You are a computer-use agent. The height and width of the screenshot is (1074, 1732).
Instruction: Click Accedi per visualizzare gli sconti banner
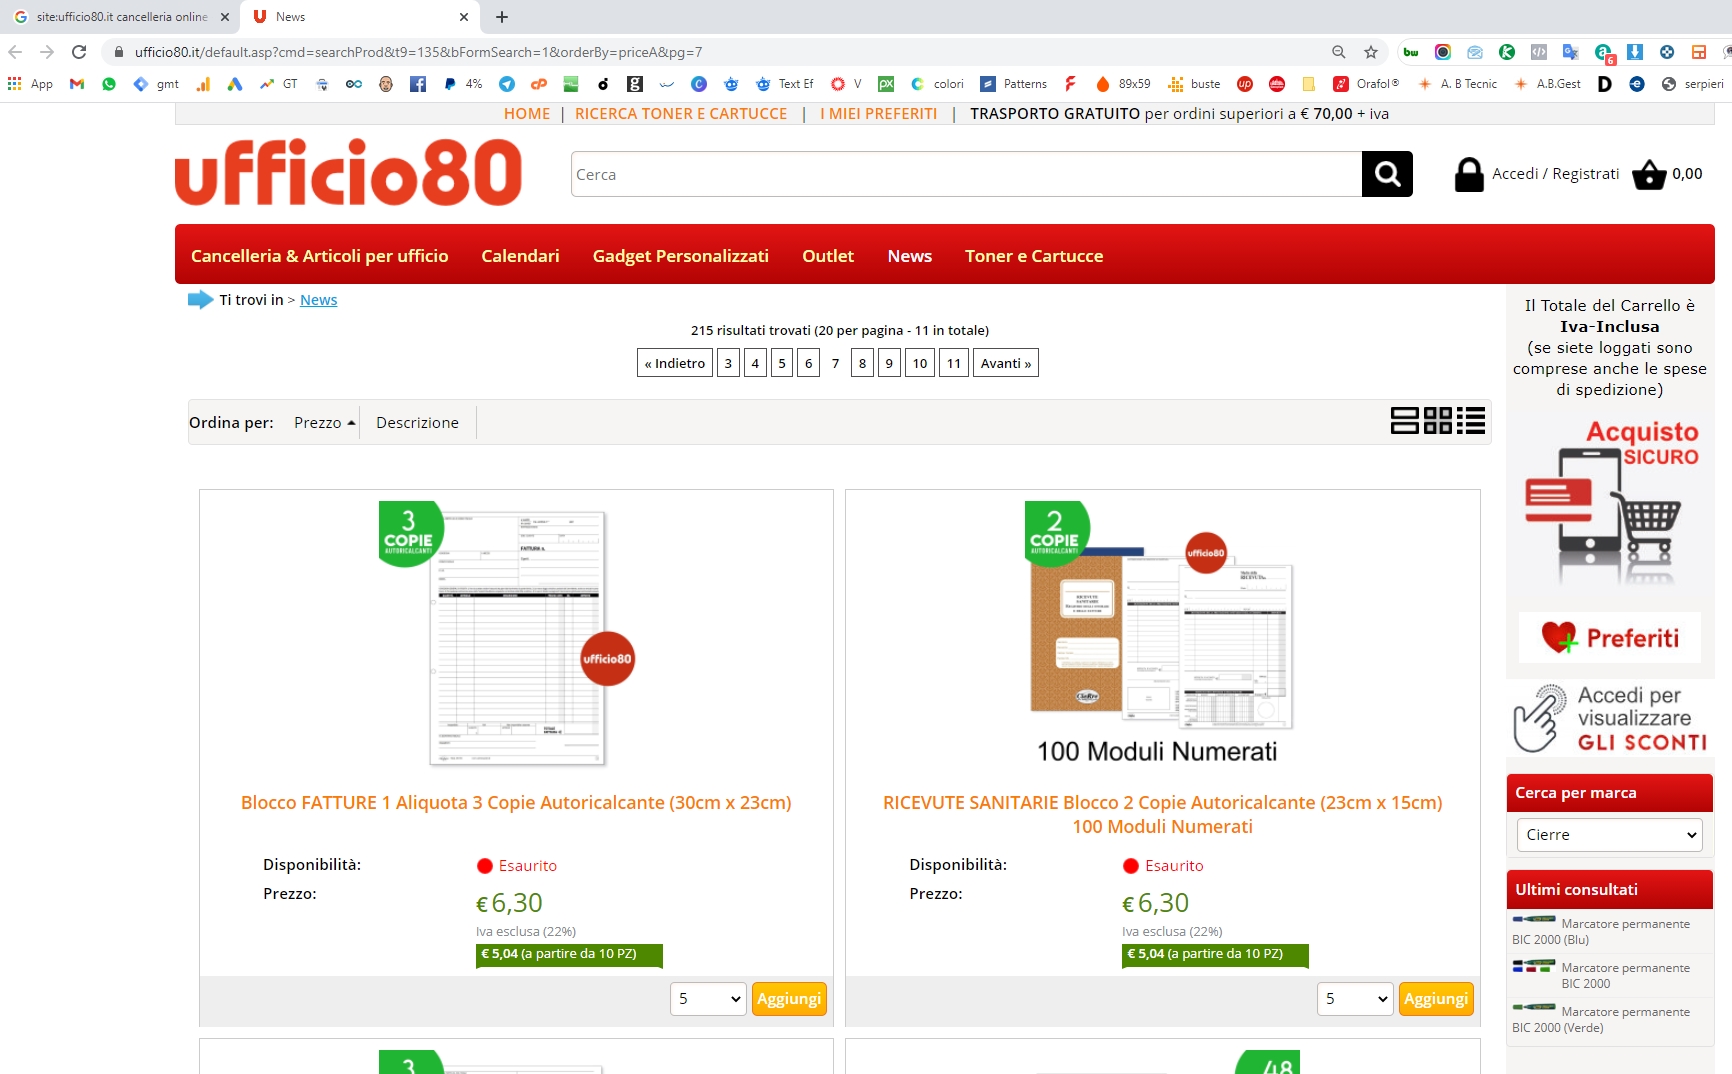1610,718
